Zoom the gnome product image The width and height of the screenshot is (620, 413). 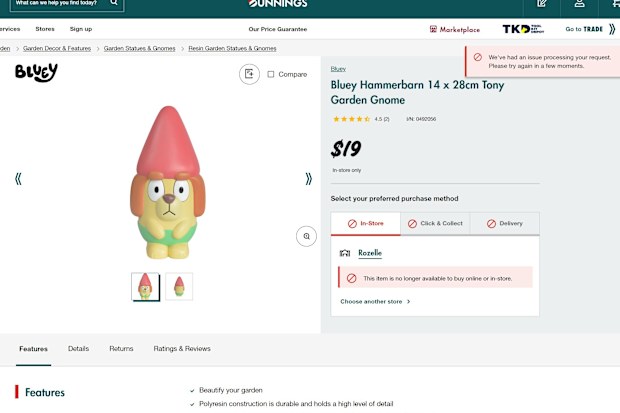coord(306,236)
